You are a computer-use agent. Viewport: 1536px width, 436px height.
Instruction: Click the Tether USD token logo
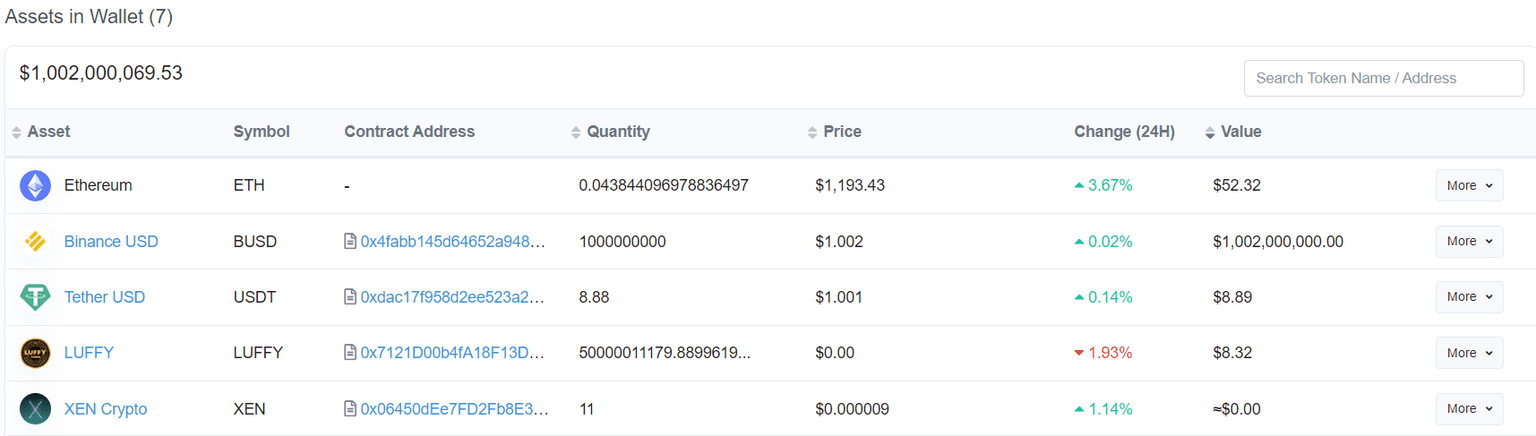click(x=35, y=297)
